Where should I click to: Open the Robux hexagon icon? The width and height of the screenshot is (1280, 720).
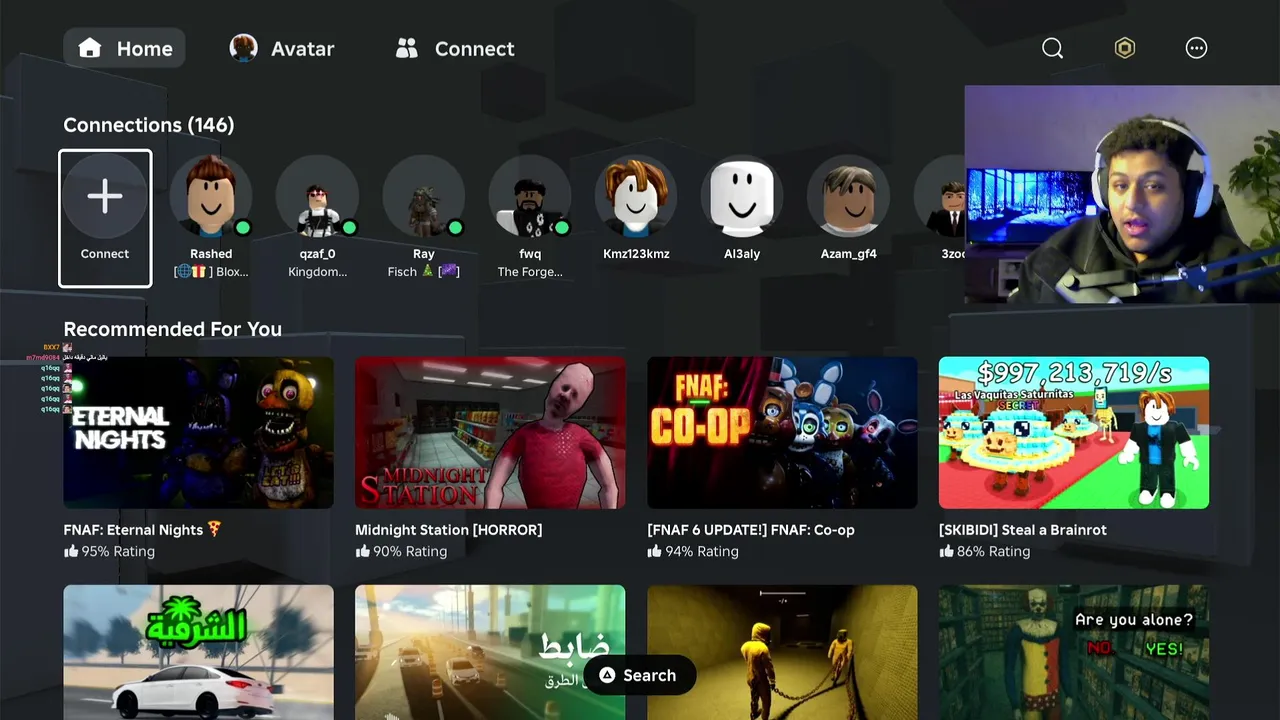click(1124, 48)
